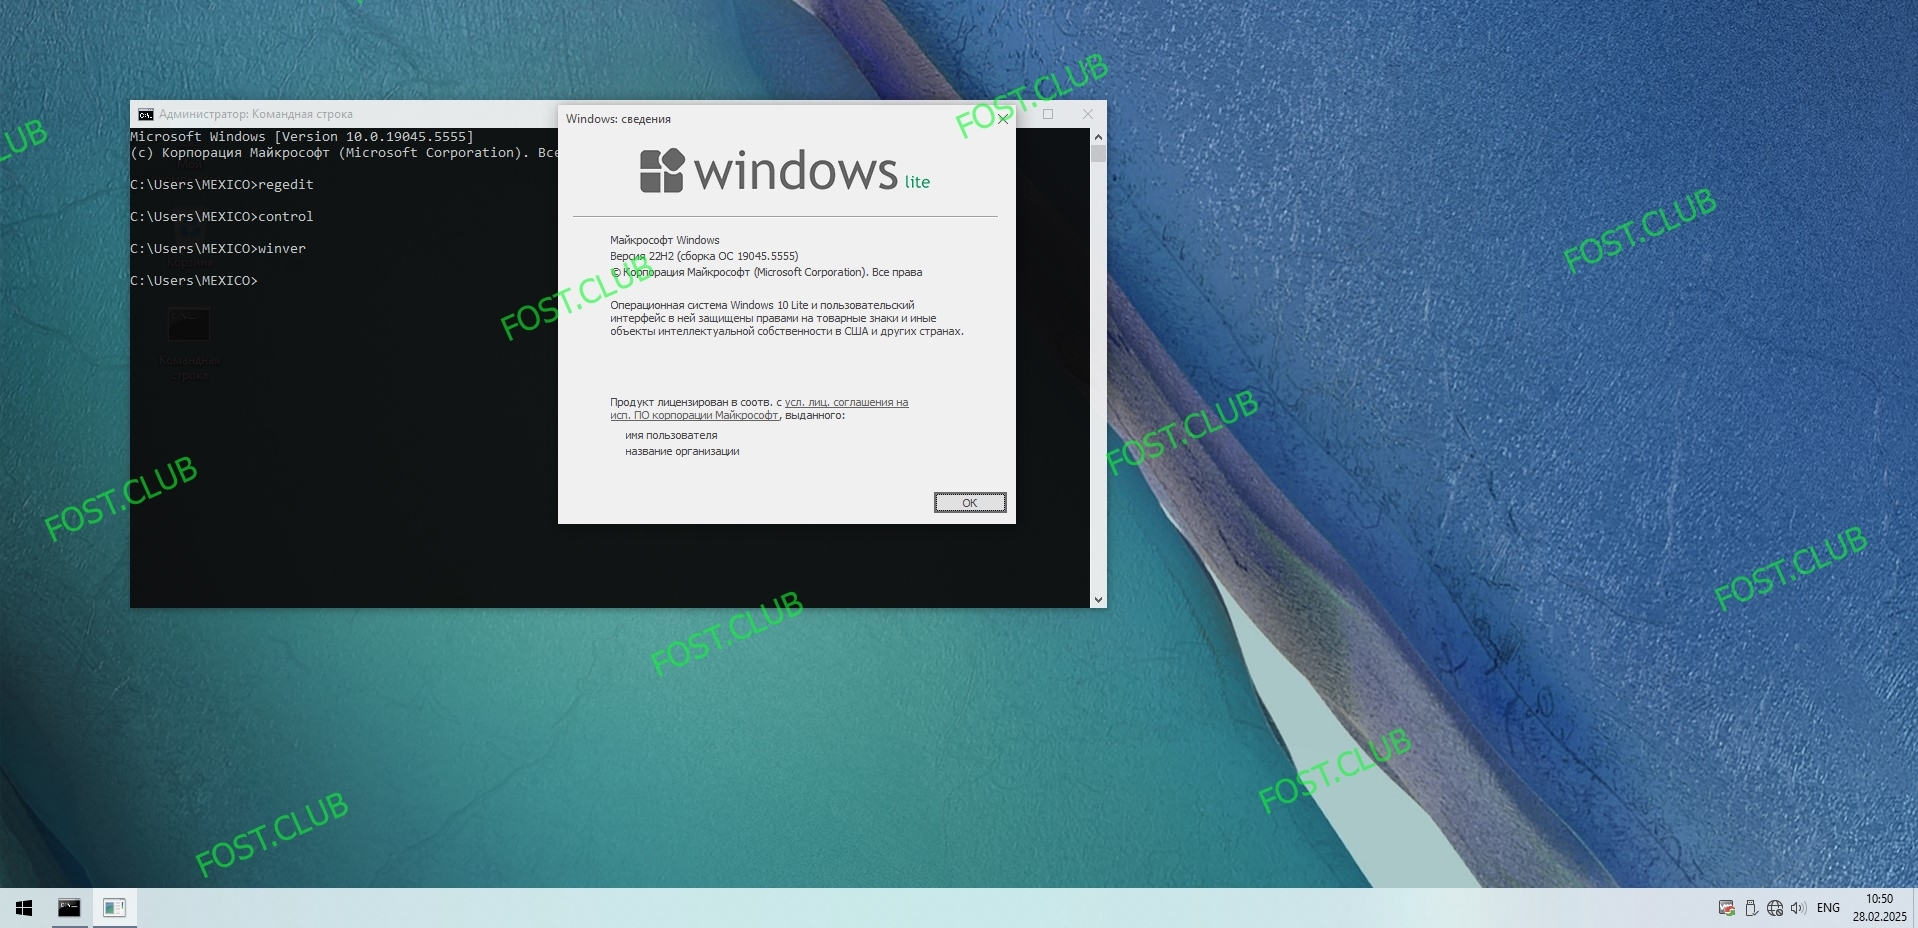This screenshot has width=1918, height=928.
Task: Click the 'C:\Users\MEXICO>winver' line
Action: pyautogui.click(x=218, y=249)
